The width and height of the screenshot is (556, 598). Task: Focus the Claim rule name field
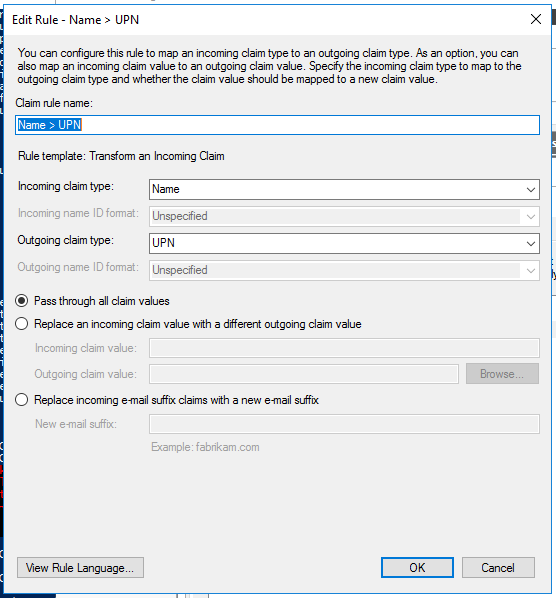click(x=277, y=125)
